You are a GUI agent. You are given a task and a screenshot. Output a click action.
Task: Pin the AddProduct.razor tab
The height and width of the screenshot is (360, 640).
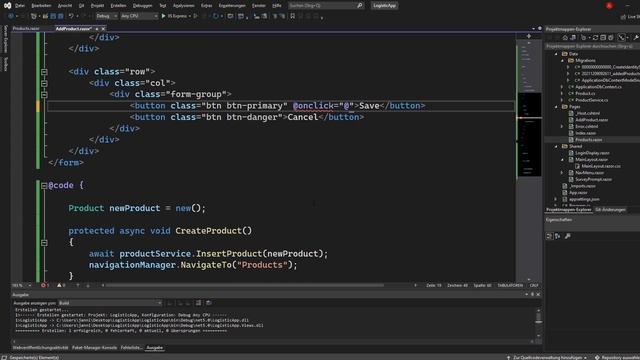[97, 29]
